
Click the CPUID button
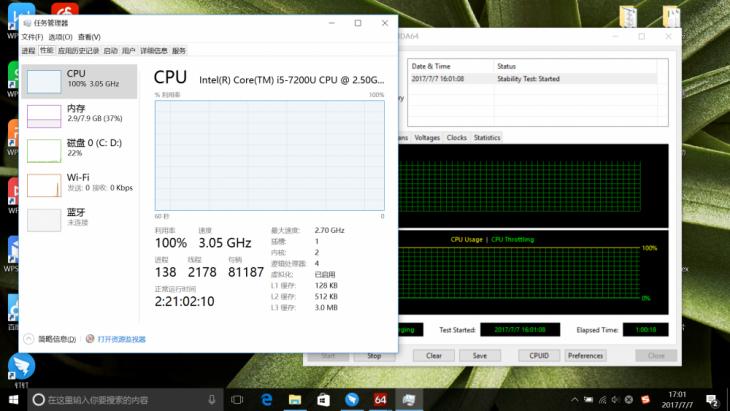[539, 355]
